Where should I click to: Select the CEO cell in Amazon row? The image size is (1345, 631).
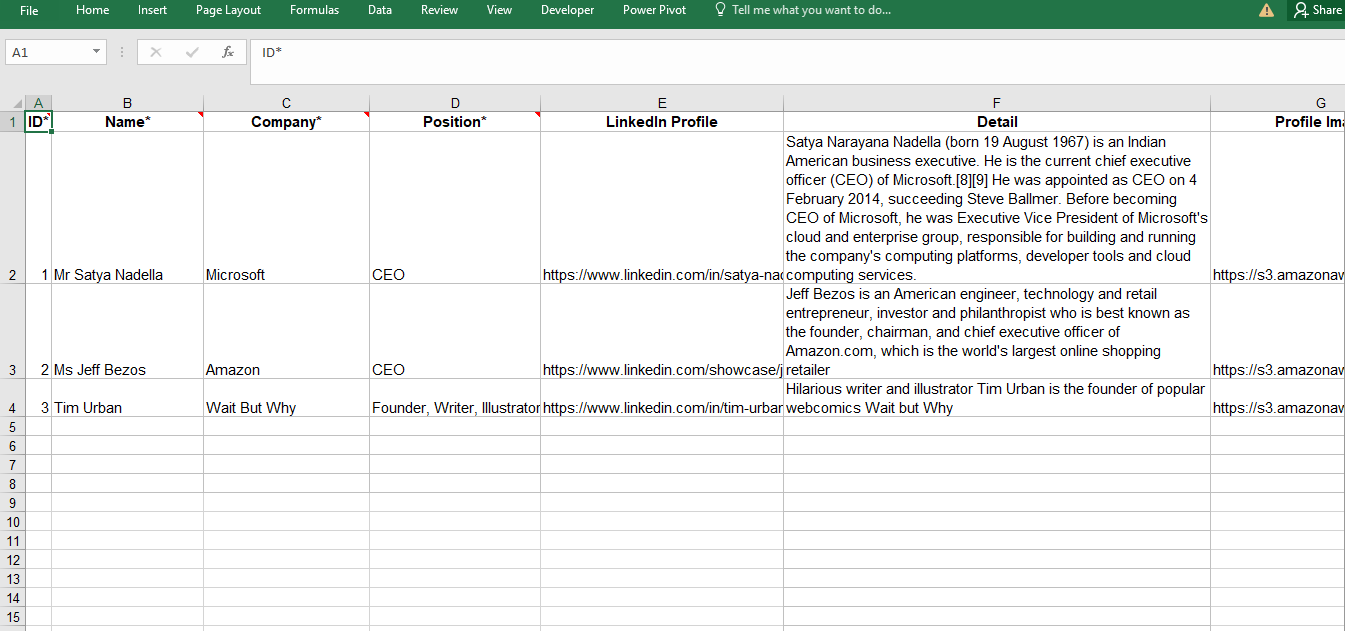point(455,331)
